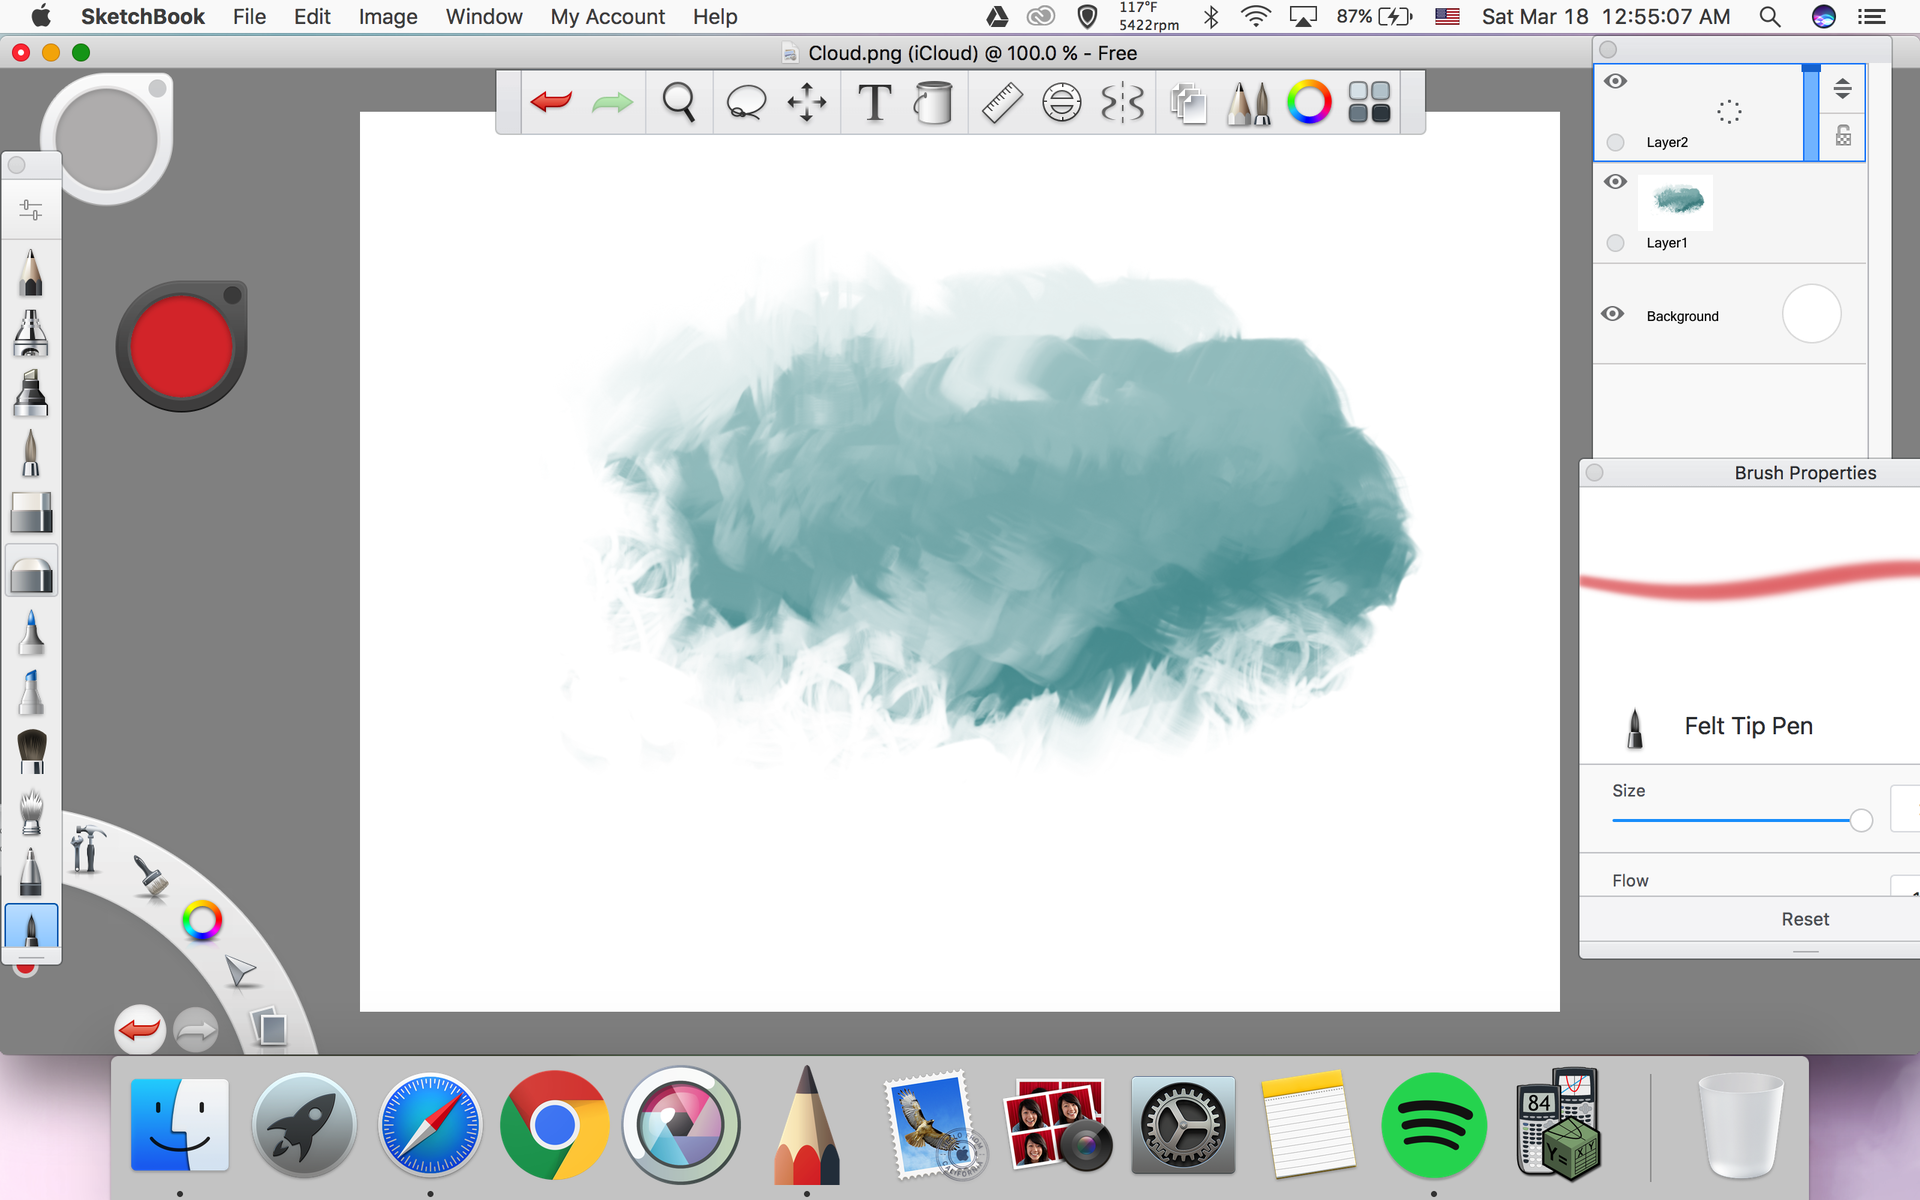Select the Marker brush in brush palette
Viewport: 1920px width, 1200px height.
point(31,393)
